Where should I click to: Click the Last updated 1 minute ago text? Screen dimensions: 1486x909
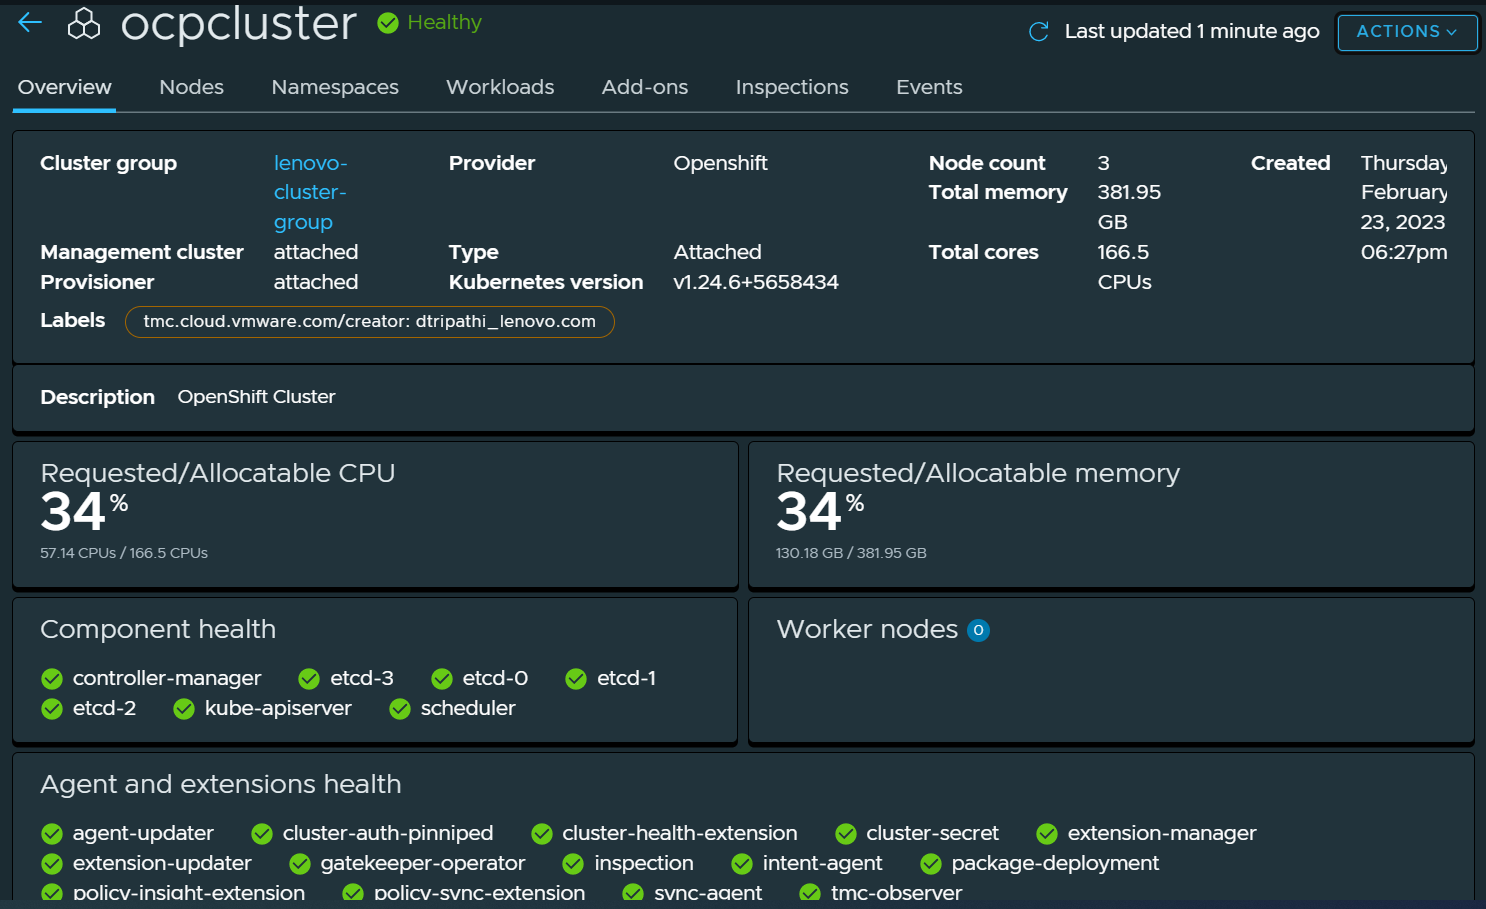[1192, 32]
